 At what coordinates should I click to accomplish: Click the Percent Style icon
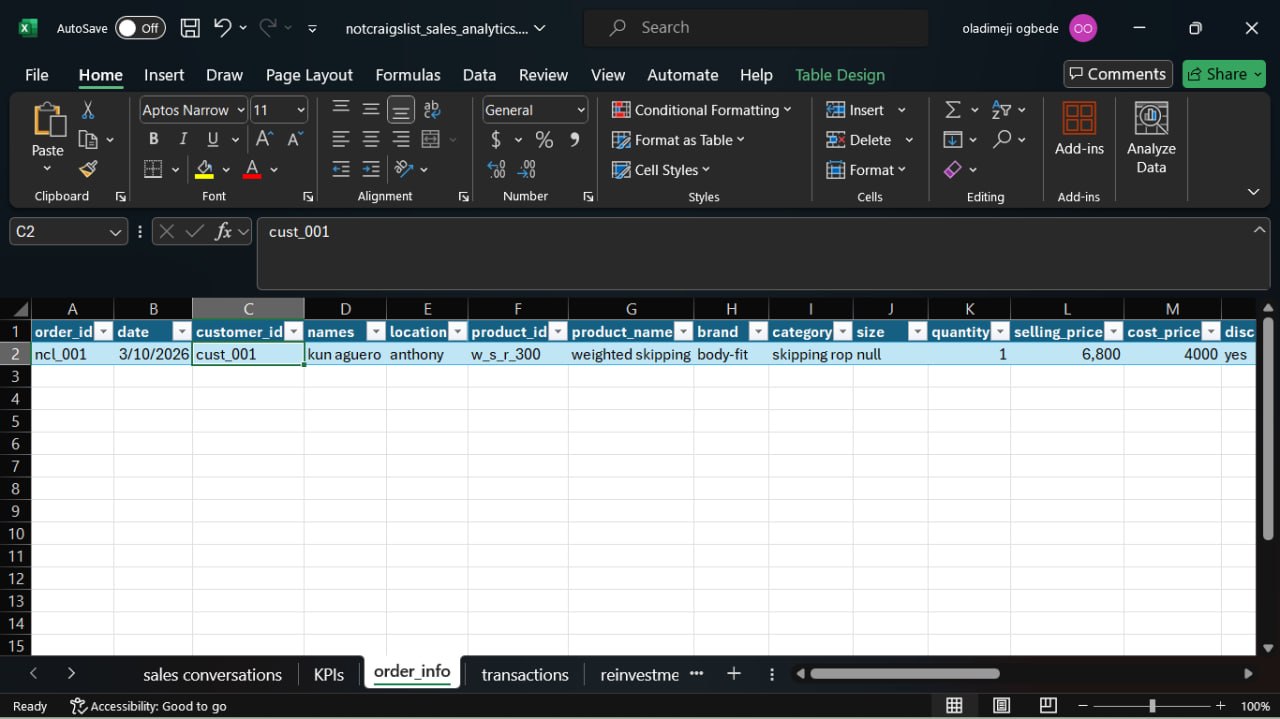click(544, 140)
